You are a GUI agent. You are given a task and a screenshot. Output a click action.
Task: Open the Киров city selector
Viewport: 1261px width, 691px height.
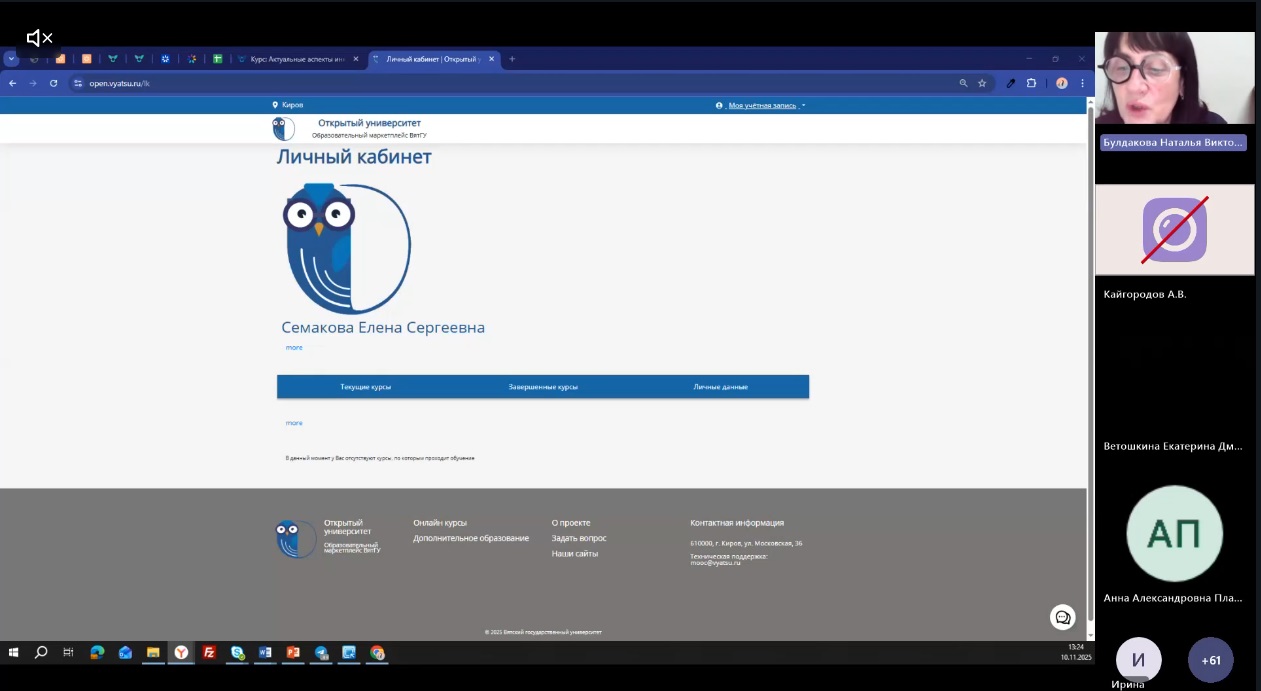tap(288, 105)
